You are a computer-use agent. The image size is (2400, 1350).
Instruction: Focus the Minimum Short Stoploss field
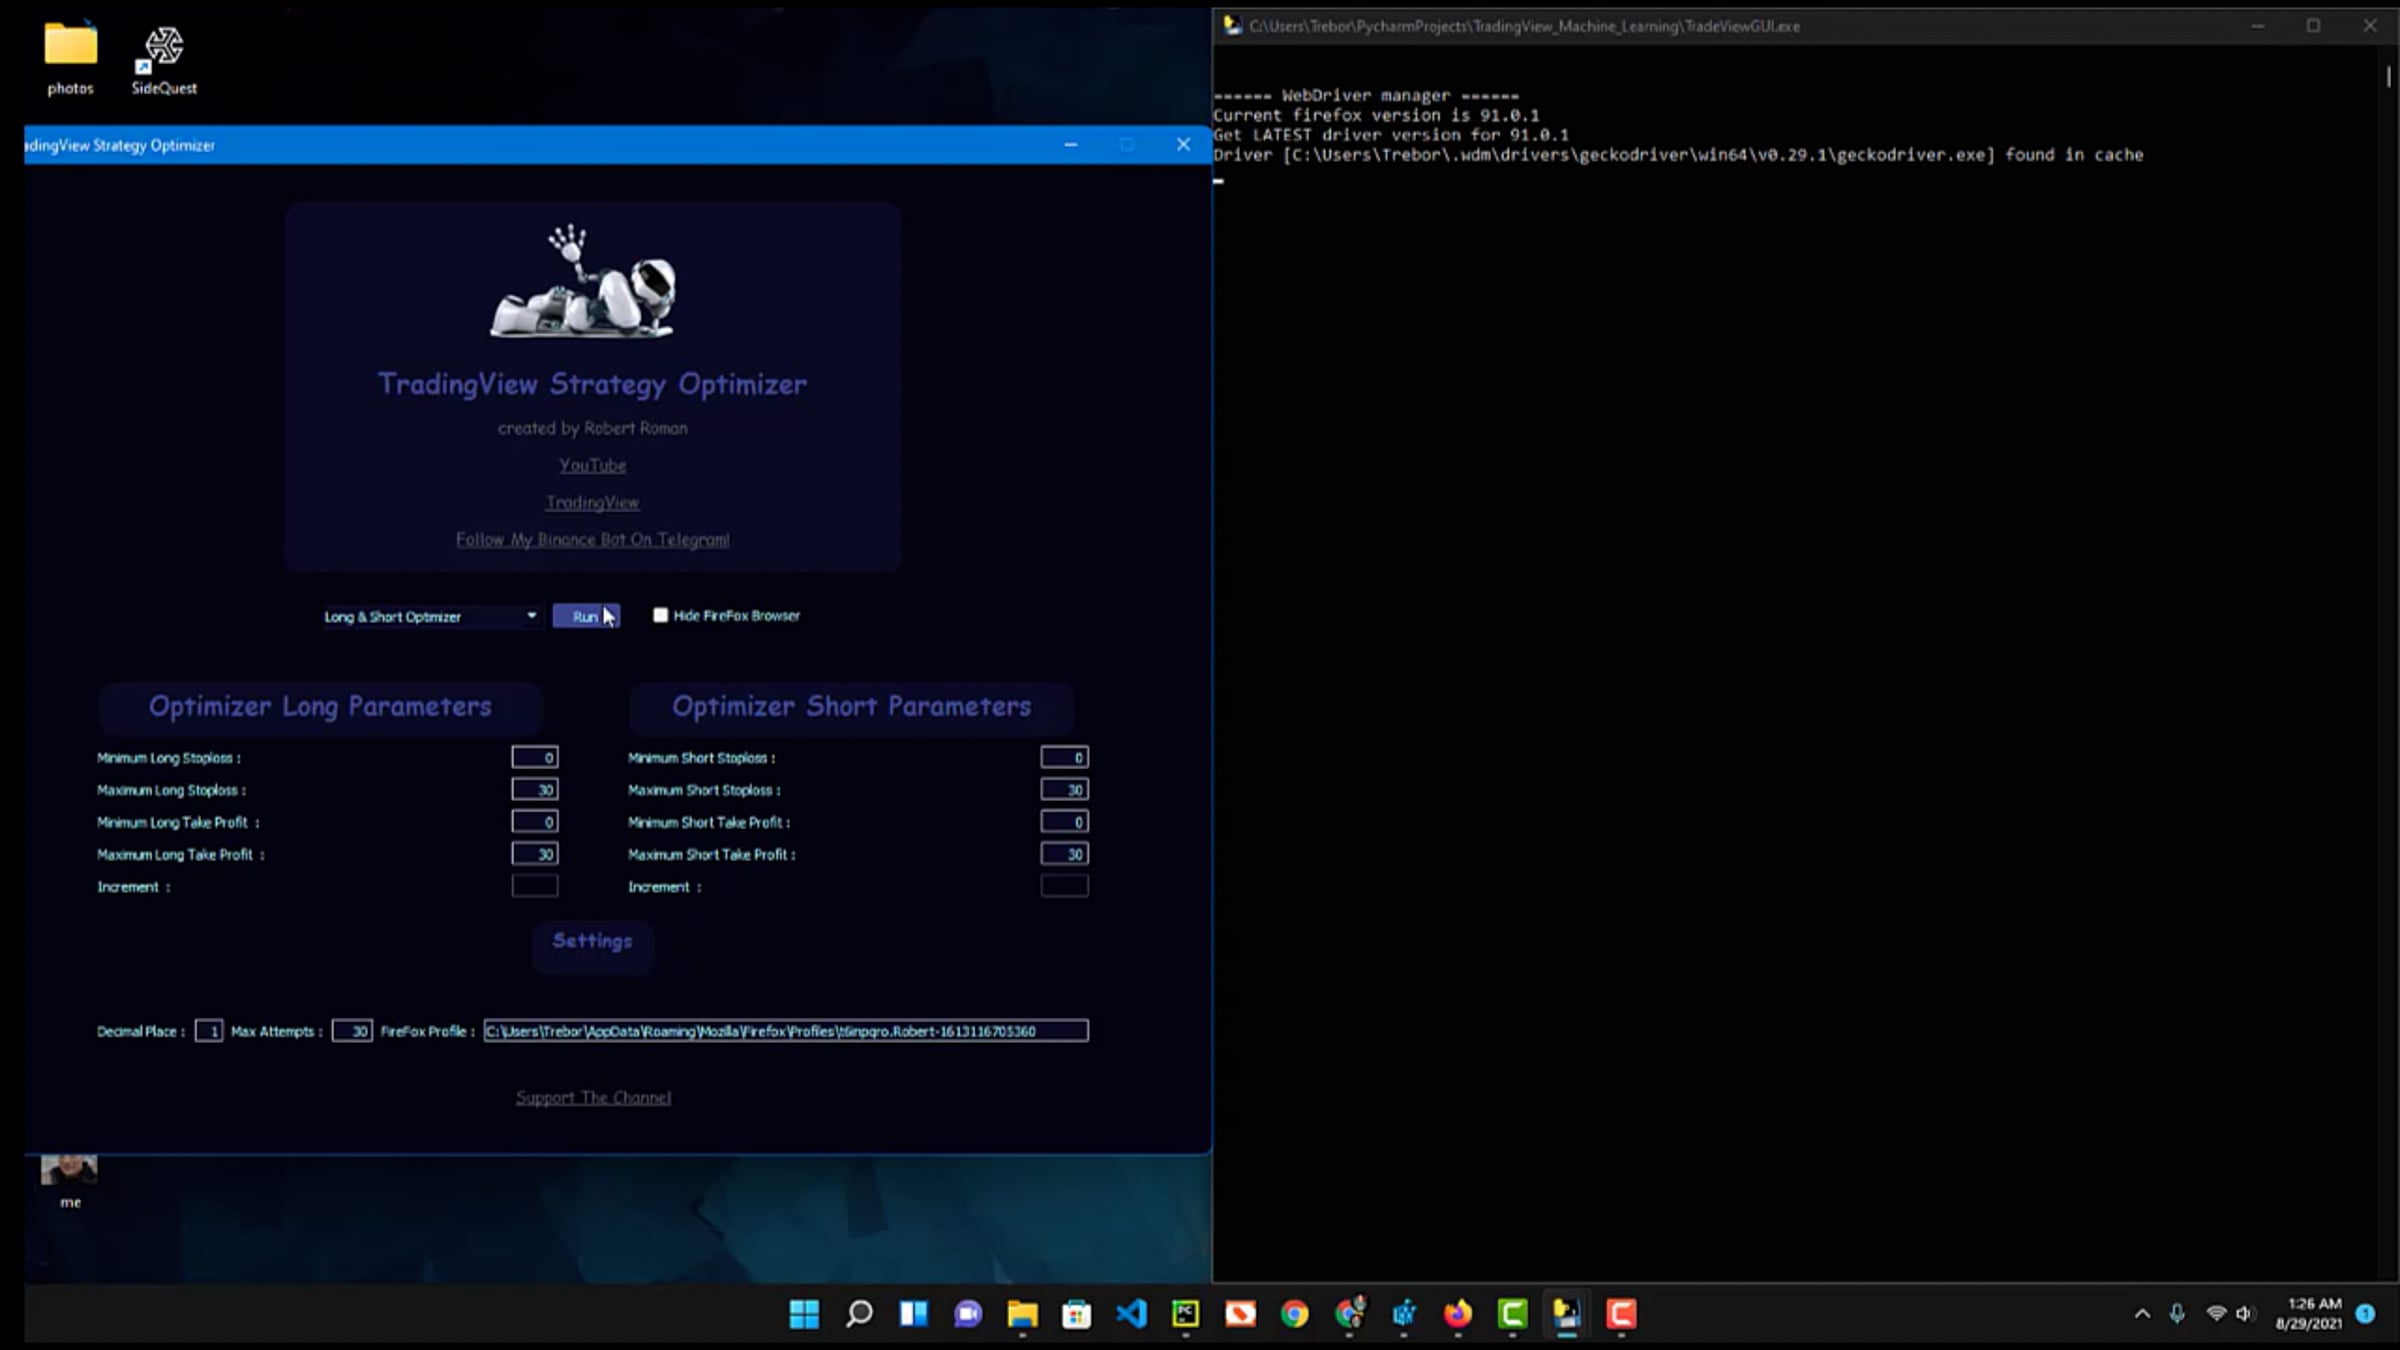tap(1064, 757)
